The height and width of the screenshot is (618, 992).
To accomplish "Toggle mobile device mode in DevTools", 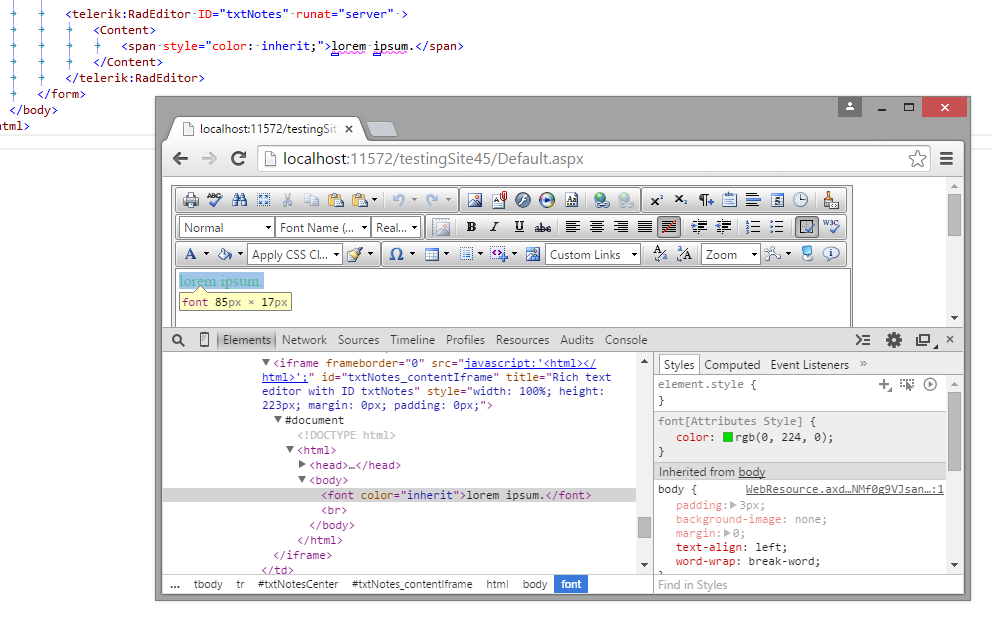I will point(204,340).
